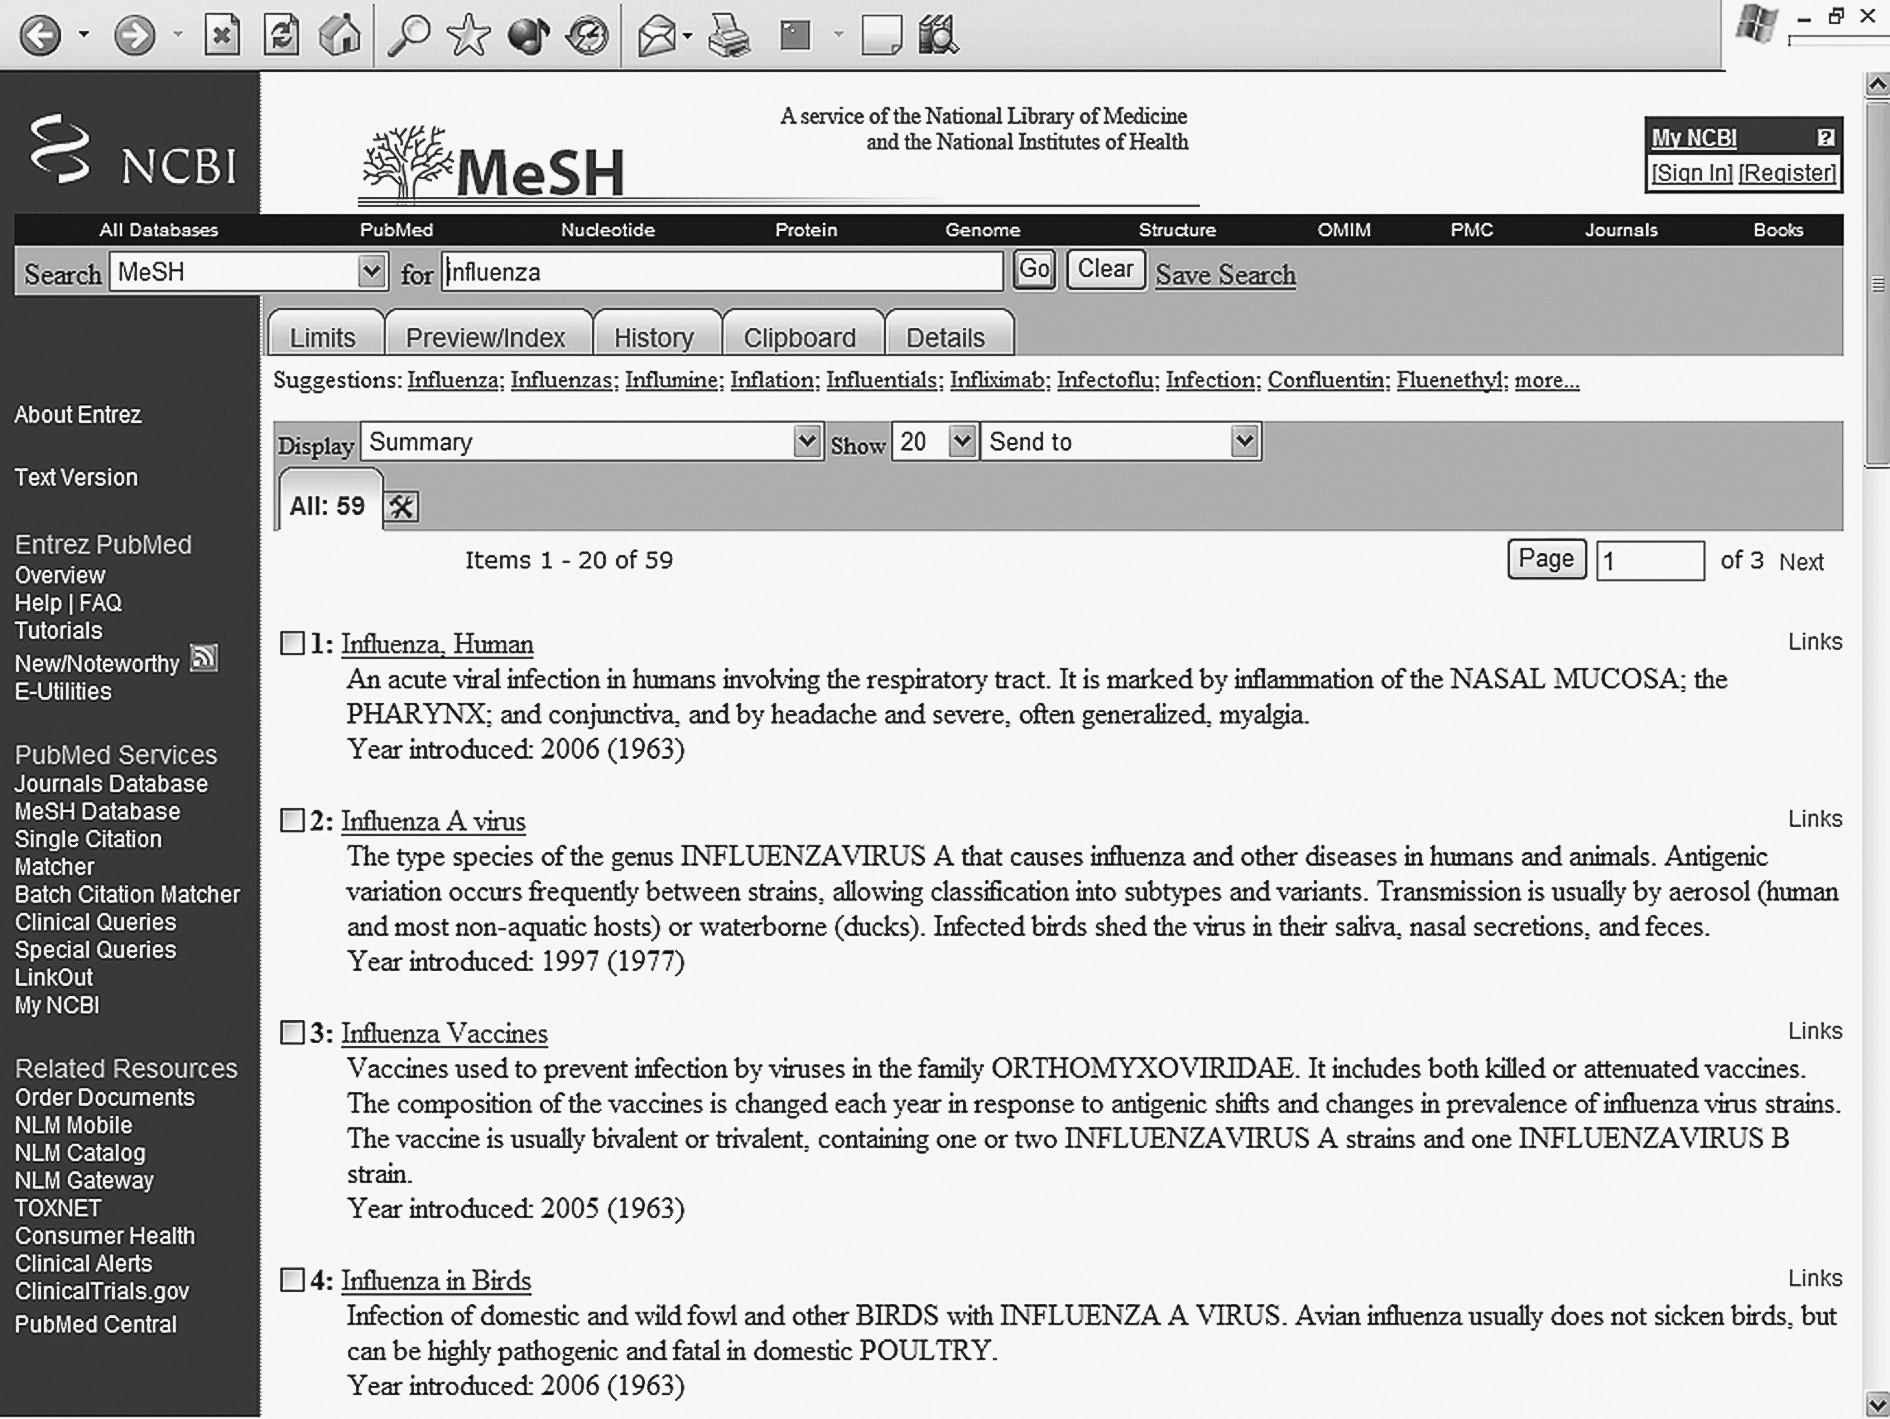The image size is (1890, 1419).
Task: Open the magnifying glass Search icon
Action: tap(408, 36)
